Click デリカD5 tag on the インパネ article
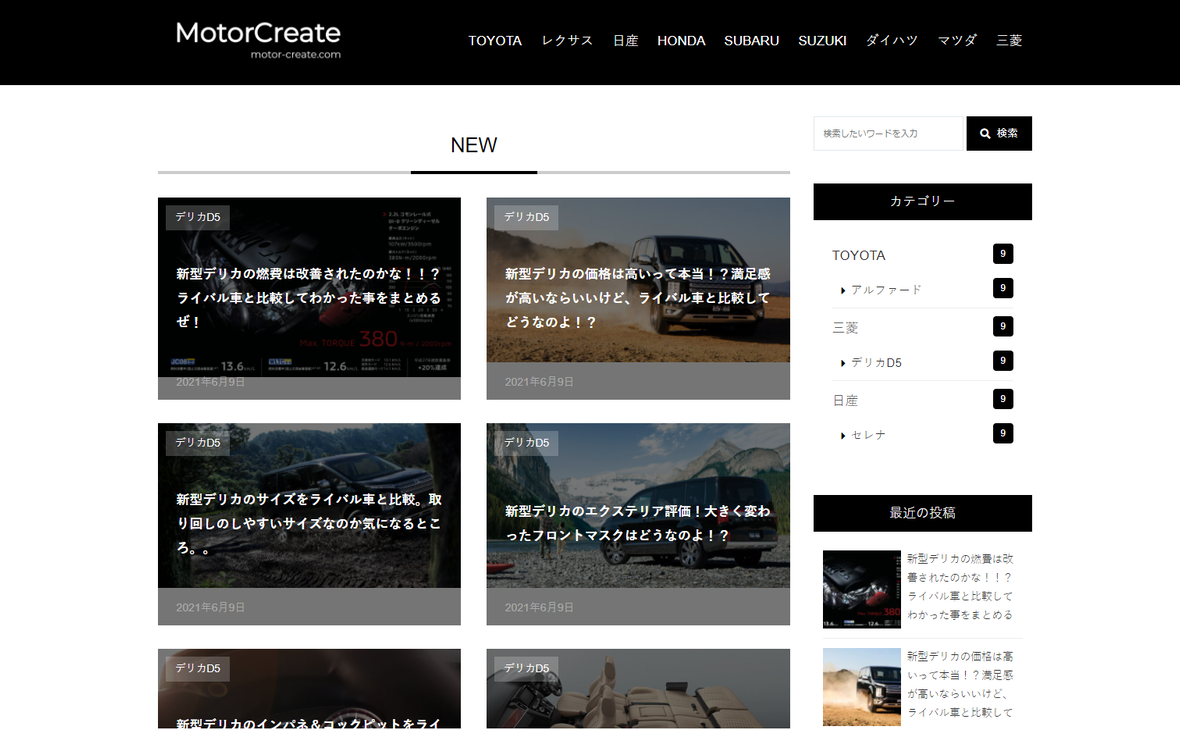 198,668
